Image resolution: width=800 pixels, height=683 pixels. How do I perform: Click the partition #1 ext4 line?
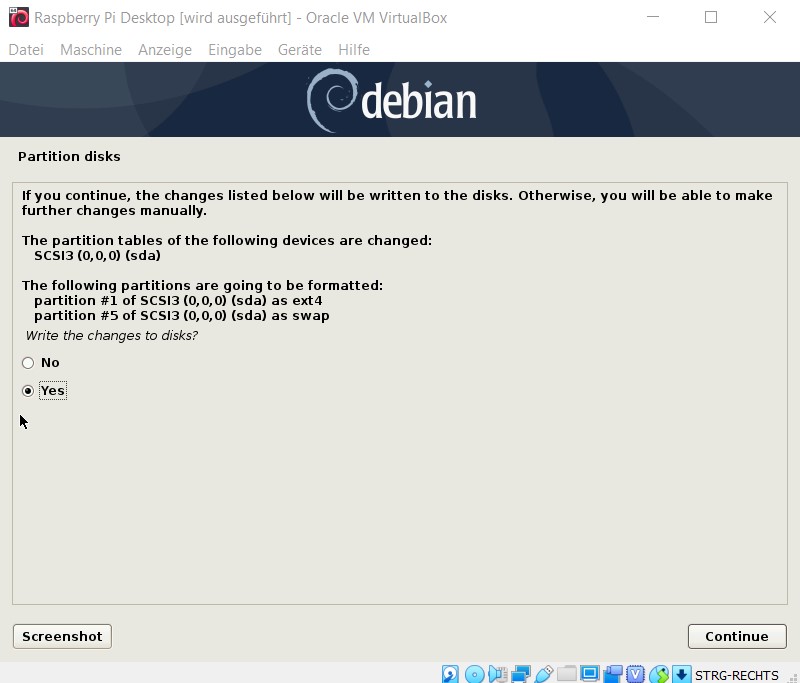click(x=178, y=300)
